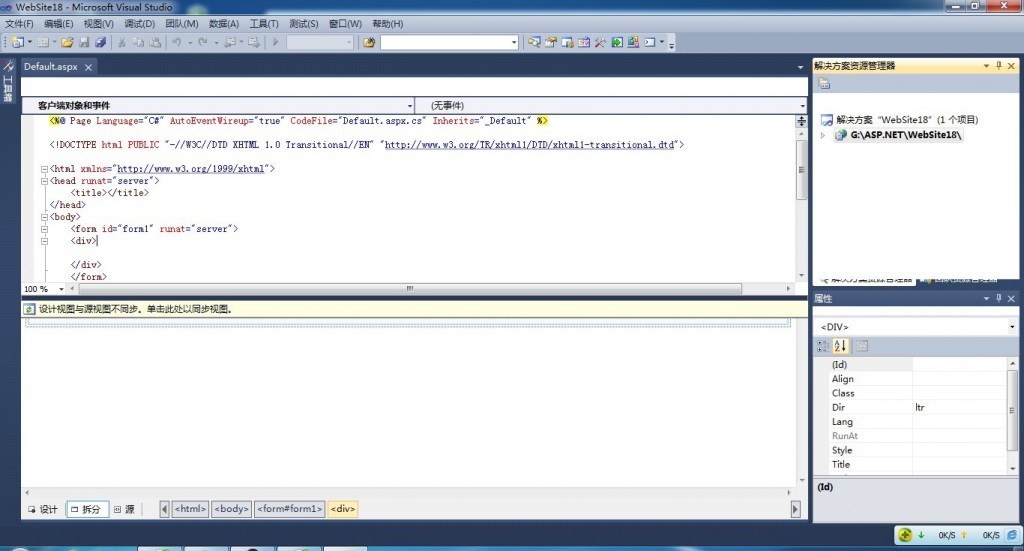Click the source editor vertical scrollbar thumb
Viewport: 1024px width, 551px height.
pos(801,170)
